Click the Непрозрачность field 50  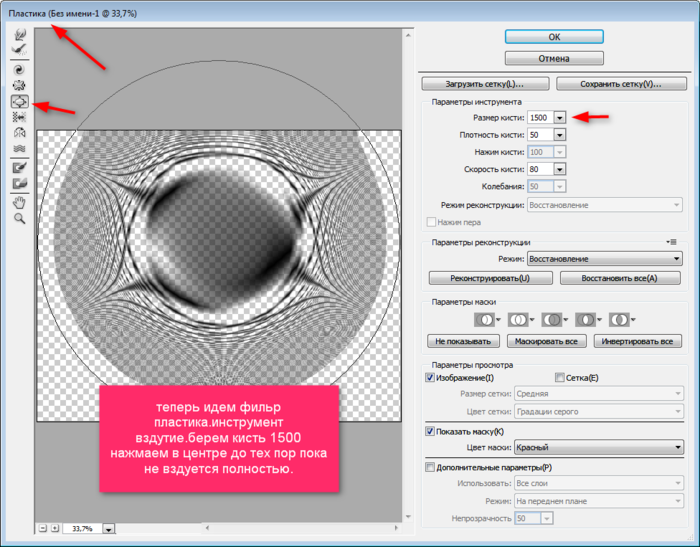pos(528,518)
